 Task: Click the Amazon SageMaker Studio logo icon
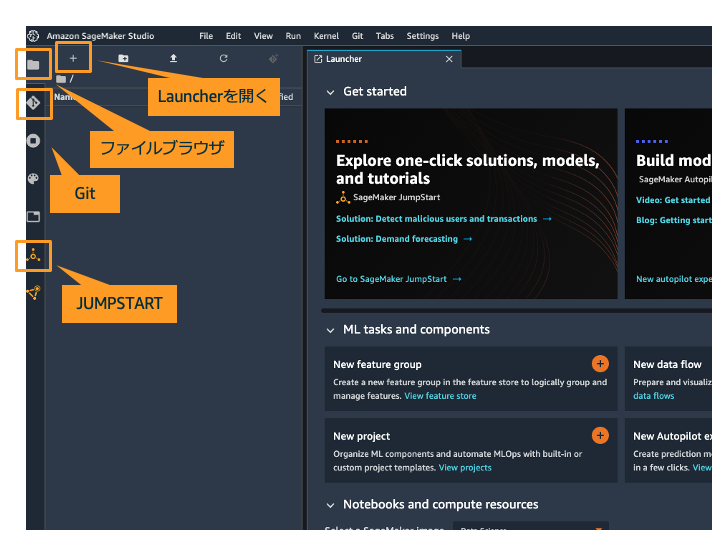click(33, 35)
